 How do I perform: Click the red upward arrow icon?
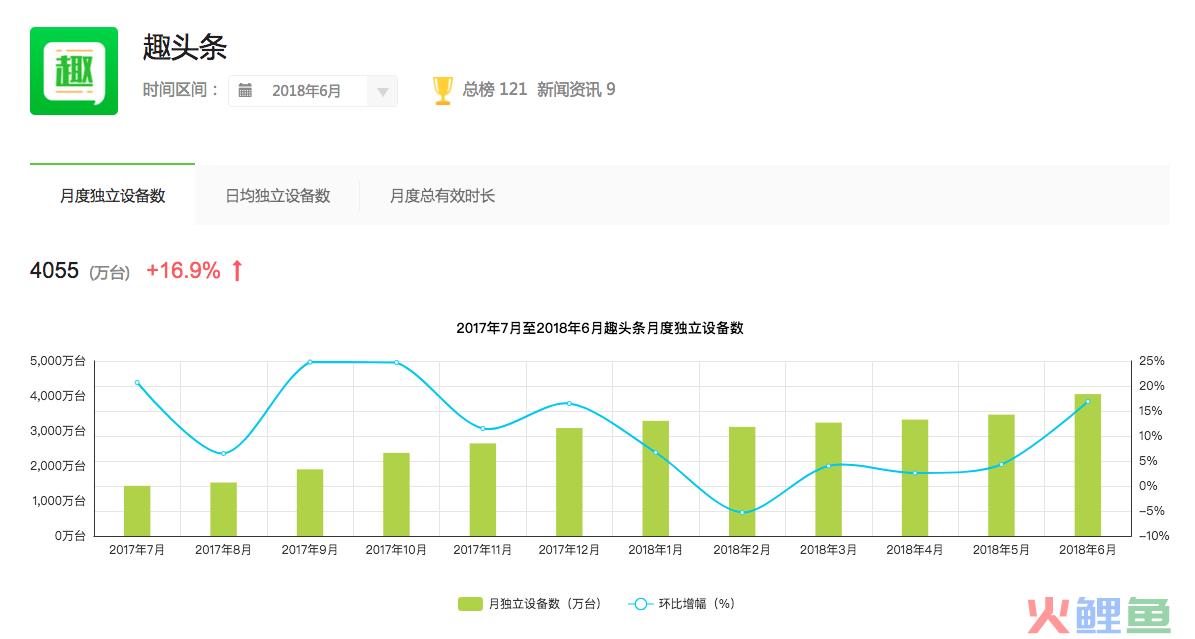coord(237,270)
